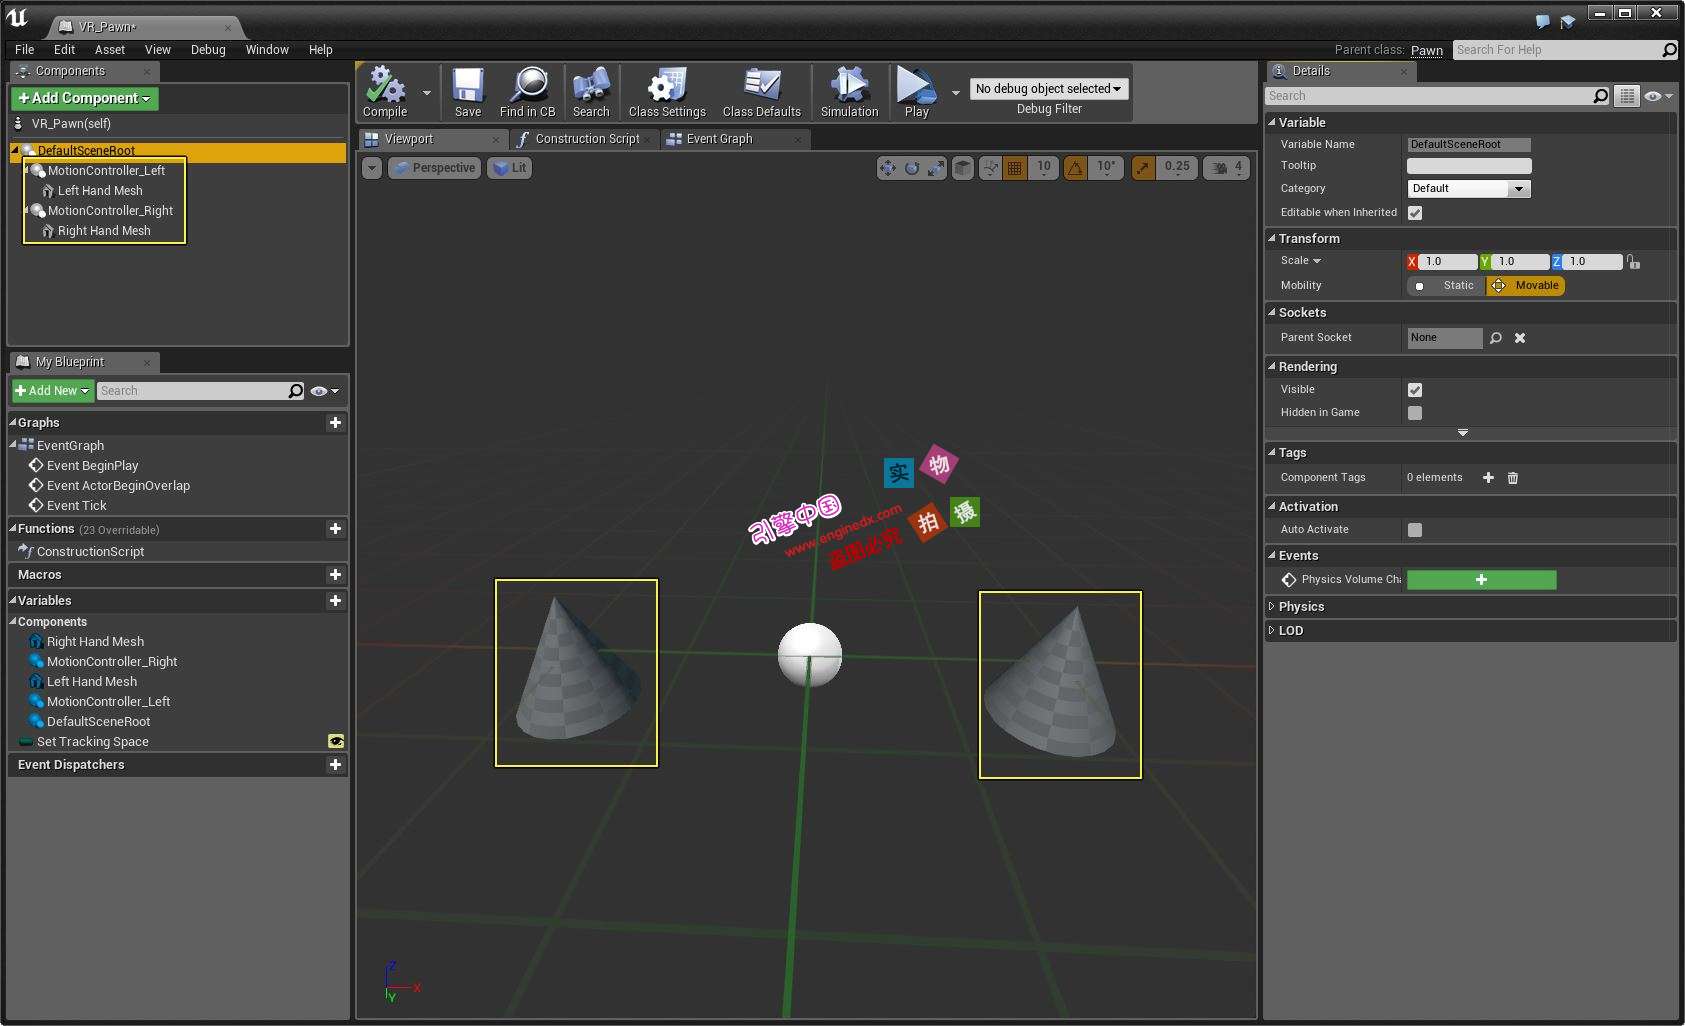This screenshot has height=1026, width=1685.
Task: Open the Window menu
Action: click(267, 50)
